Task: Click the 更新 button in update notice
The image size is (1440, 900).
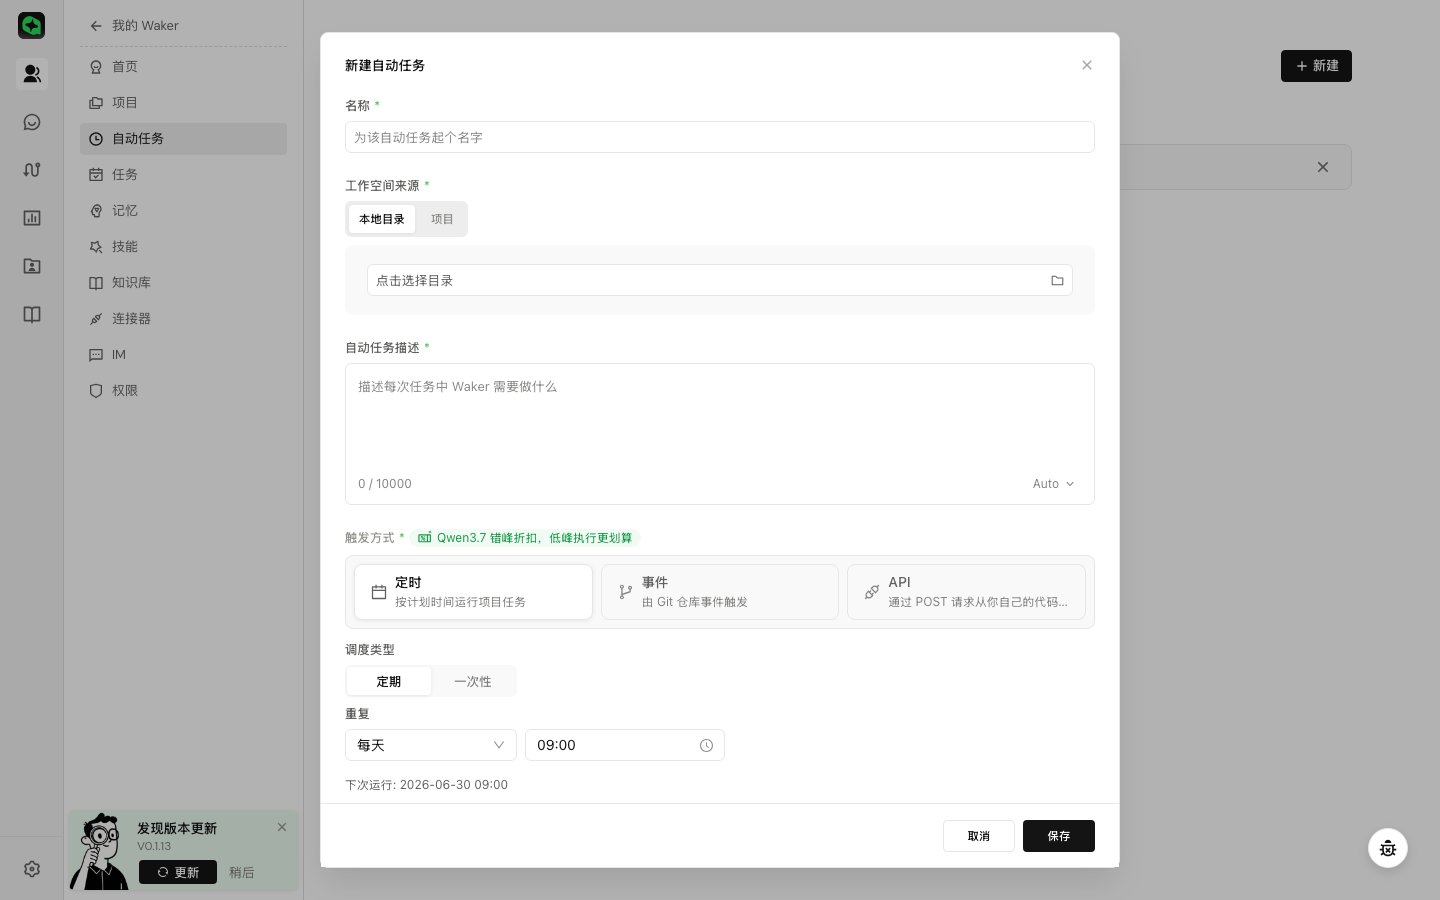Action: pos(178,873)
